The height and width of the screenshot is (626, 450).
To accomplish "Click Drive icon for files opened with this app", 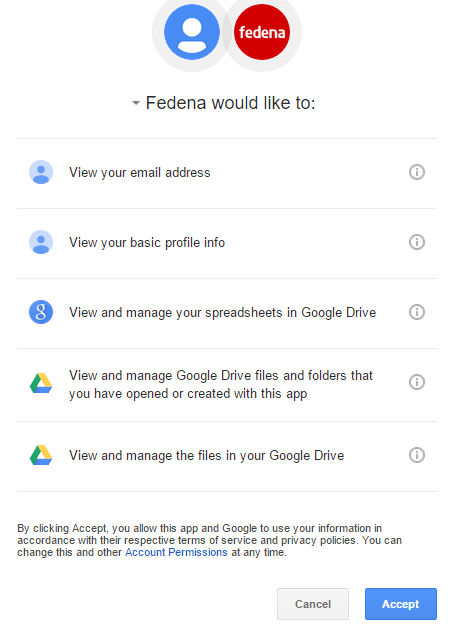I will 41,383.
